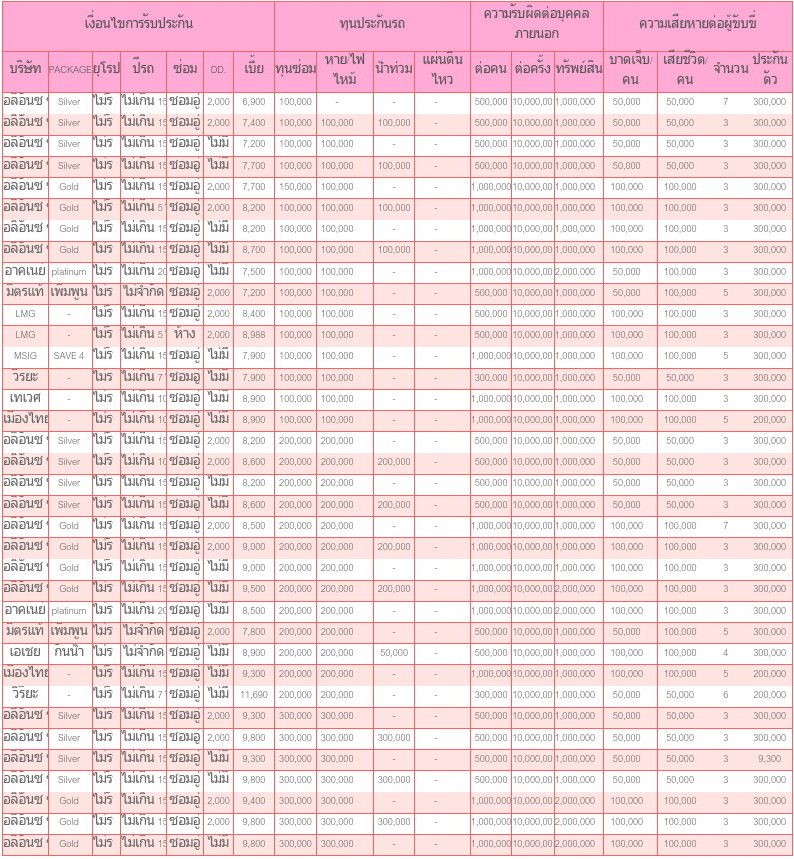
Task: Click the ความรับผิดต่อบุคคลภายนอก group header
Action: point(536,24)
